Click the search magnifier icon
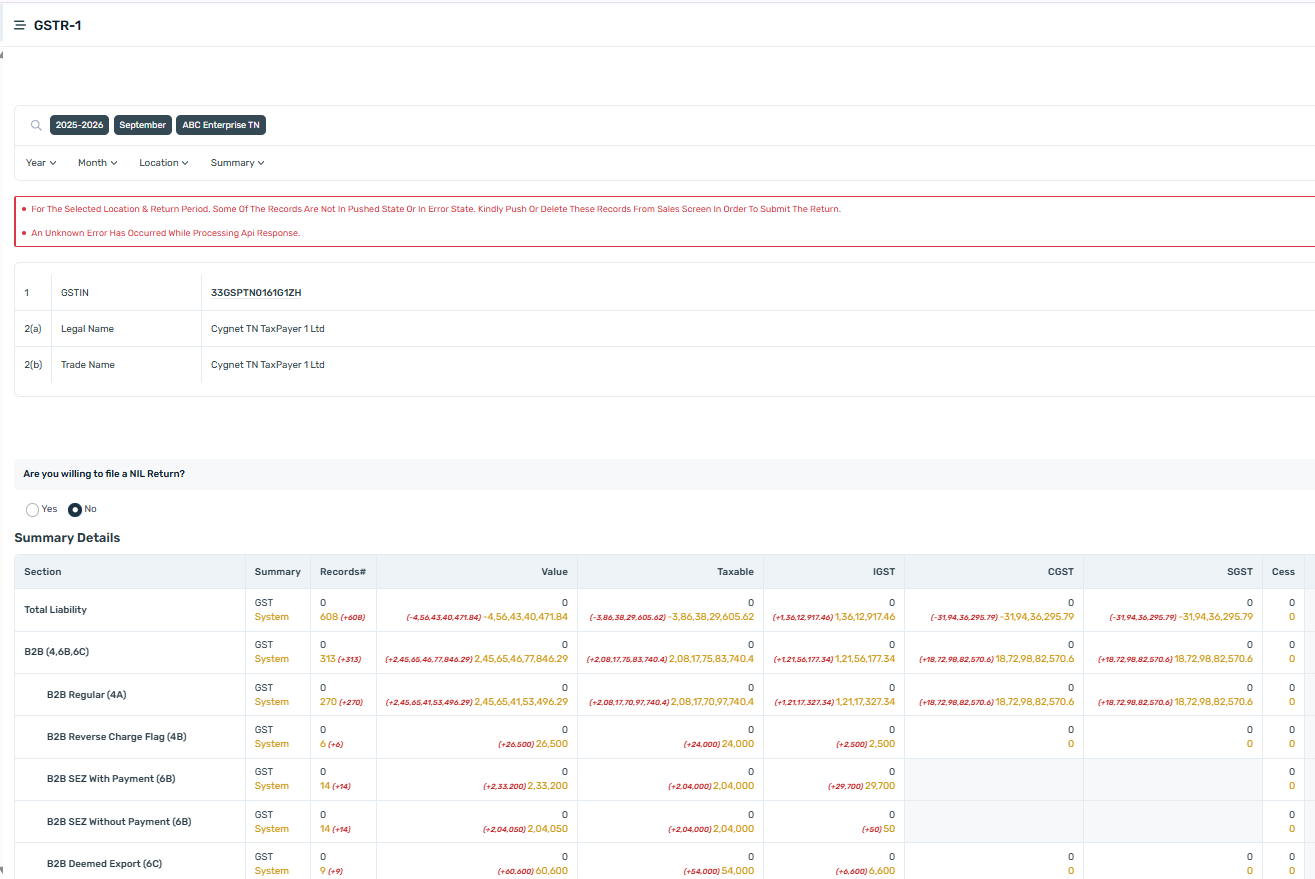Screen dimensions: 1315x879 [x=36, y=125]
